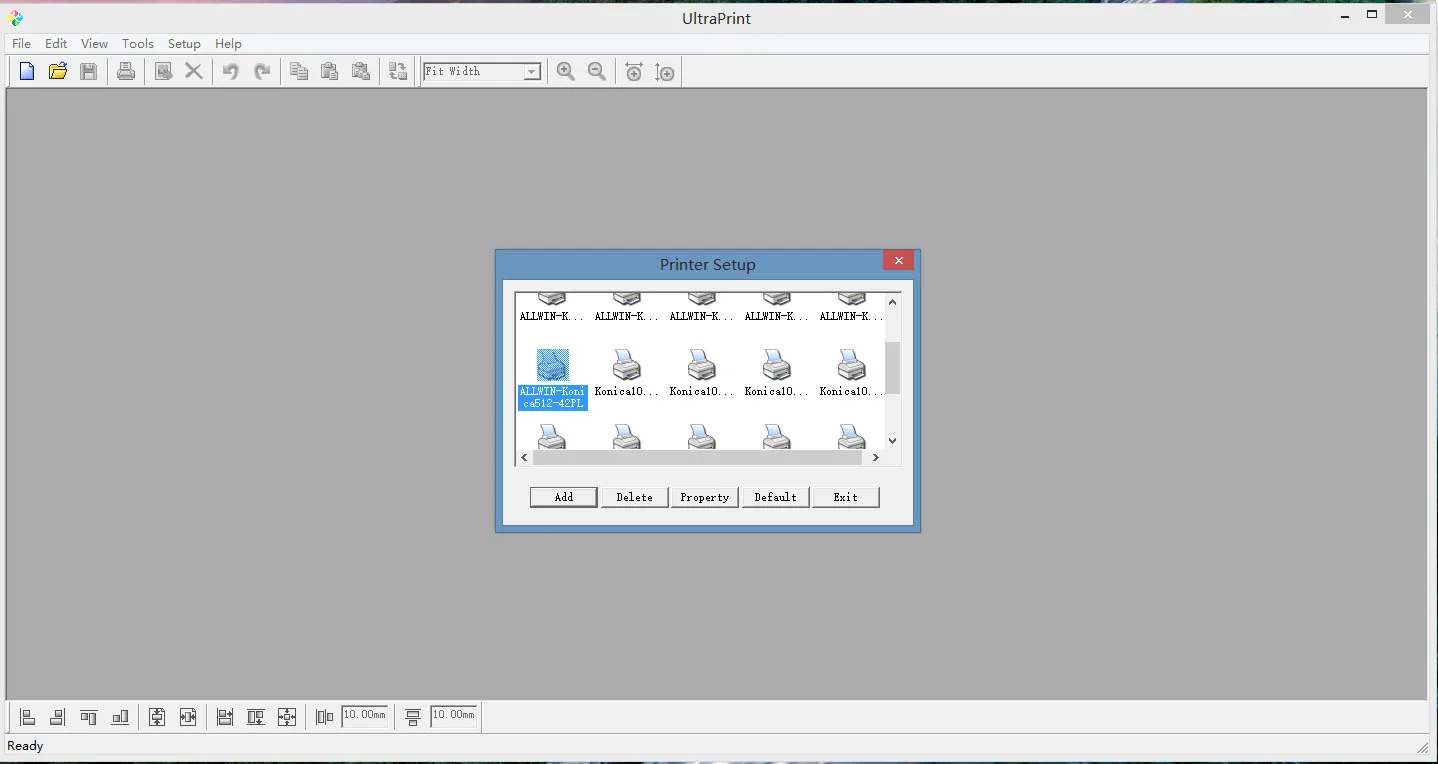This screenshot has width=1438, height=764.
Task: Click the Print icon in the toolbar
Action: (x=126, y=71)
